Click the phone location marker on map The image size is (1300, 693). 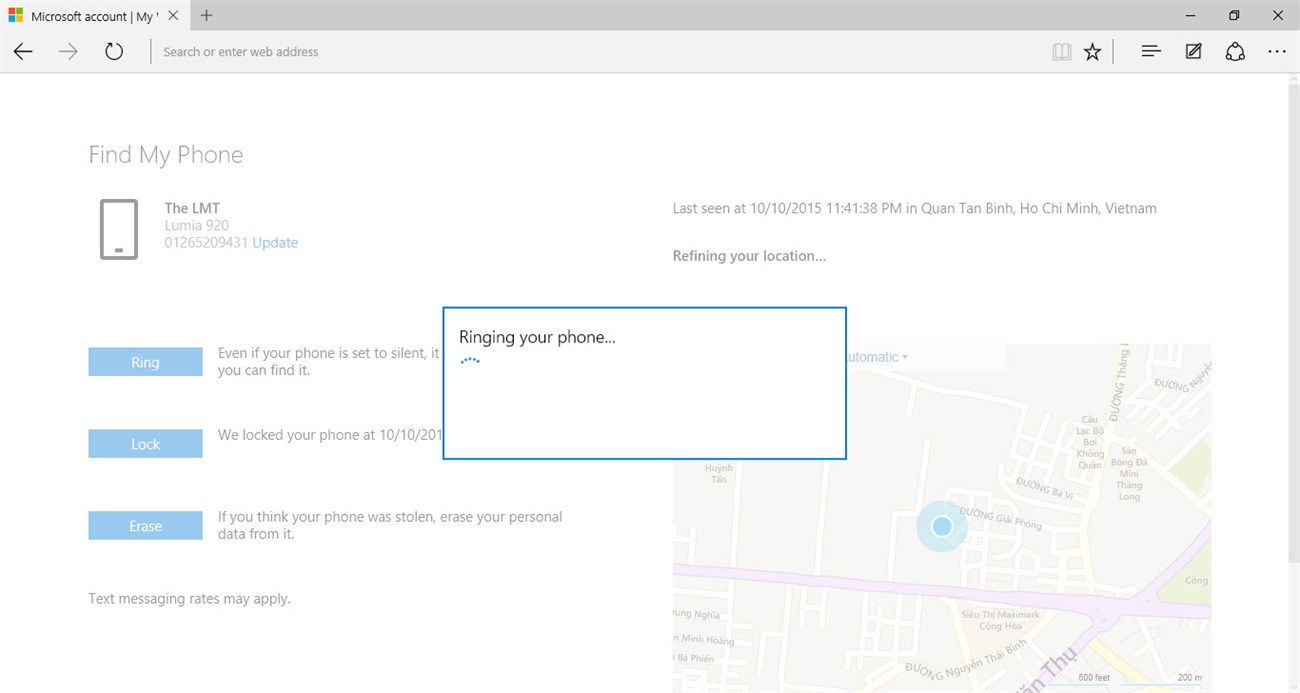942,526
